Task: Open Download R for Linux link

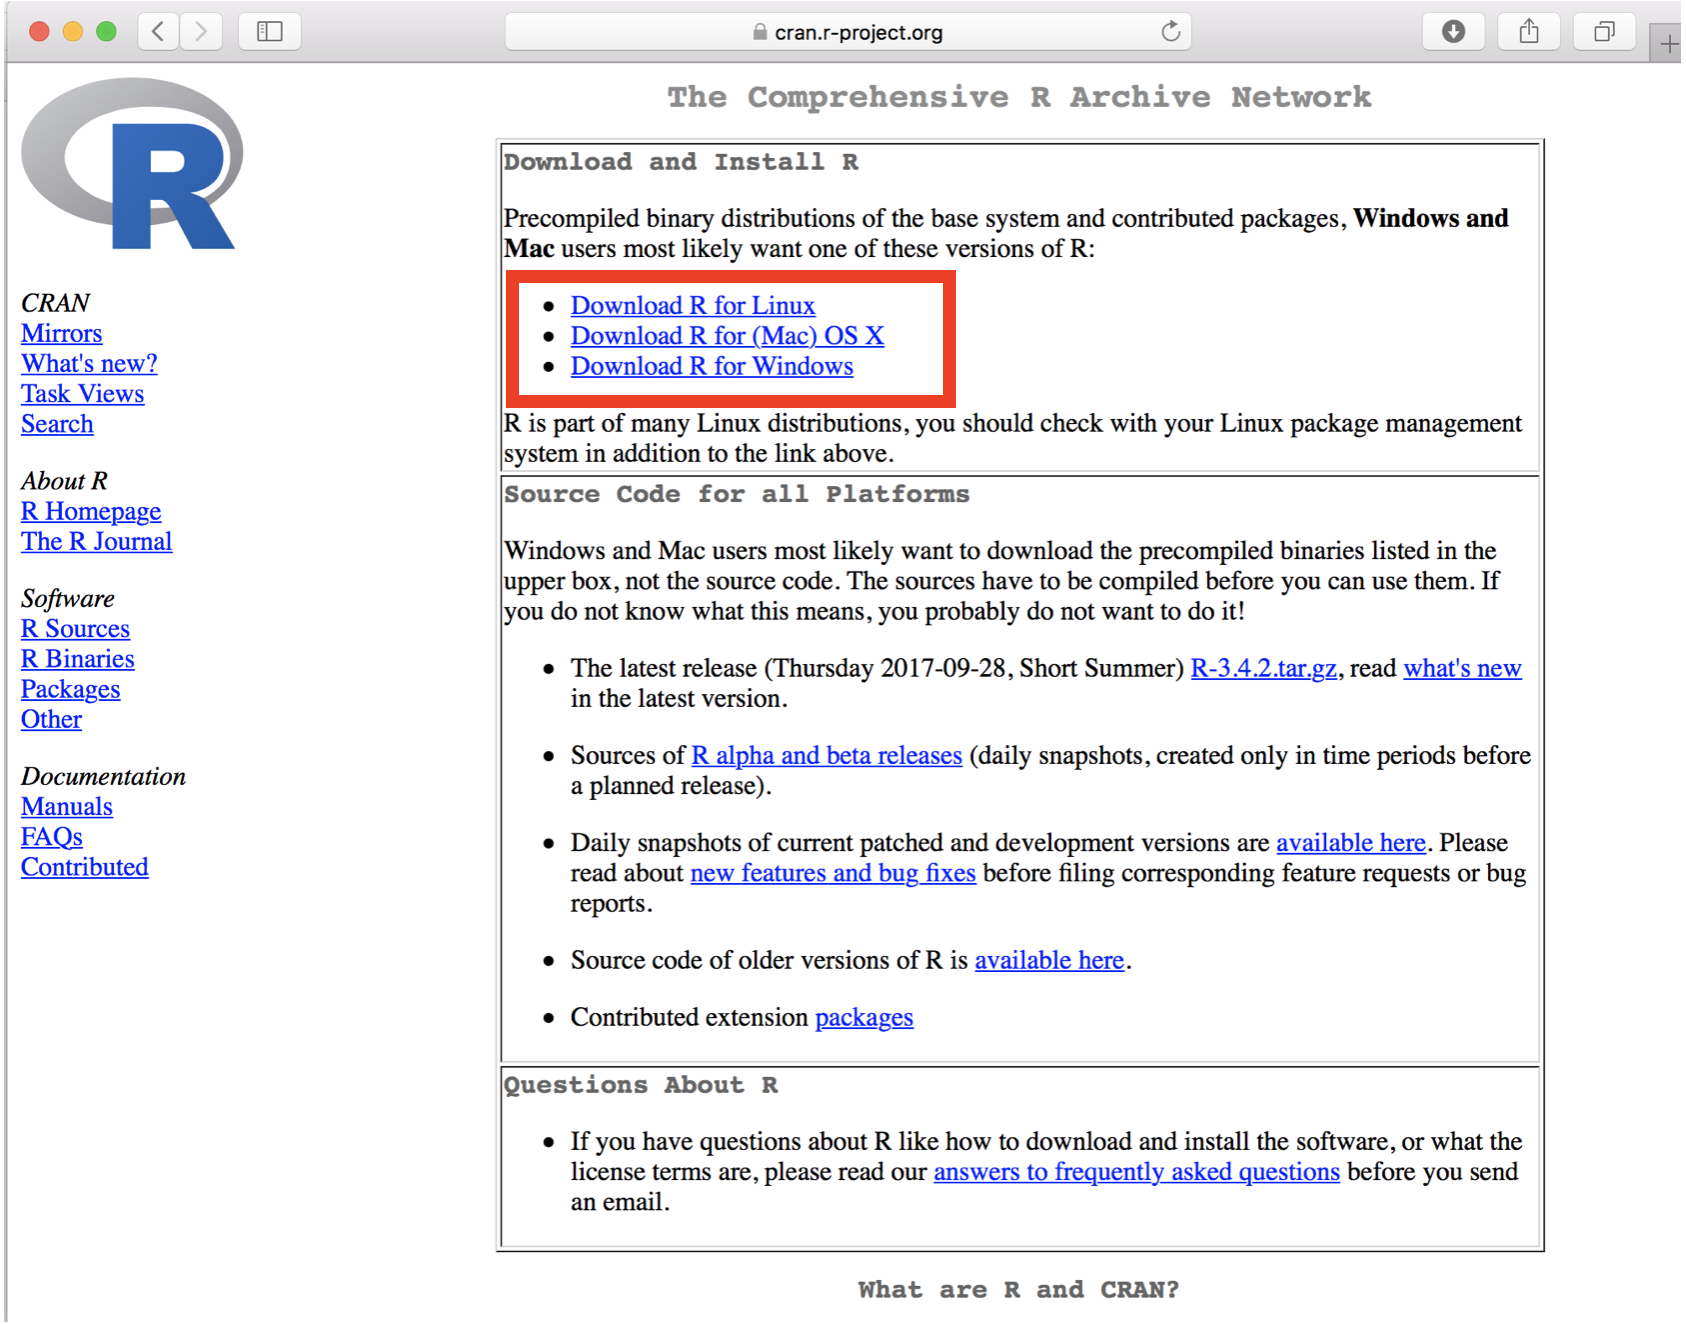Action: click(x=692, y=306)
